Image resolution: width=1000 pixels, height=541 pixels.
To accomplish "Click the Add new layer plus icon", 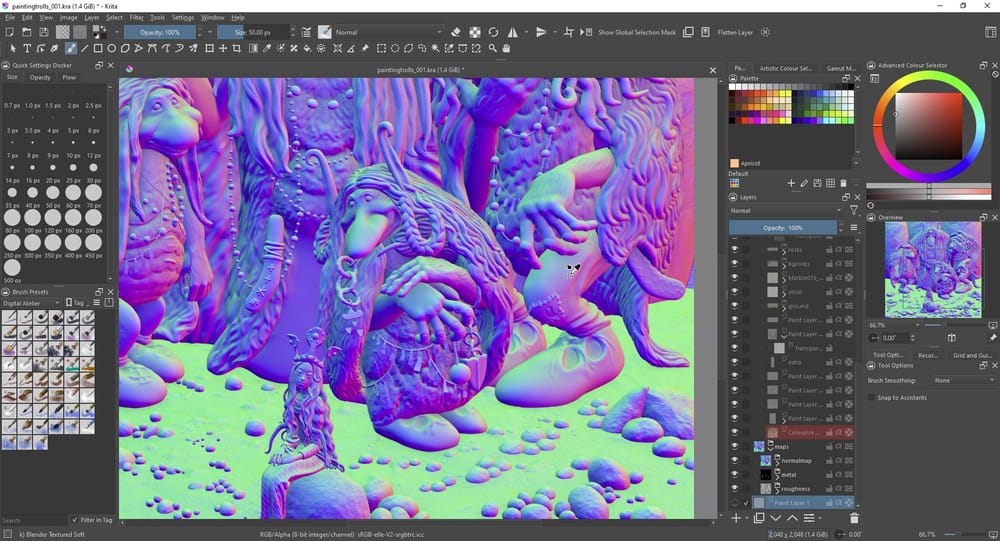I will (x=736, y=518).
